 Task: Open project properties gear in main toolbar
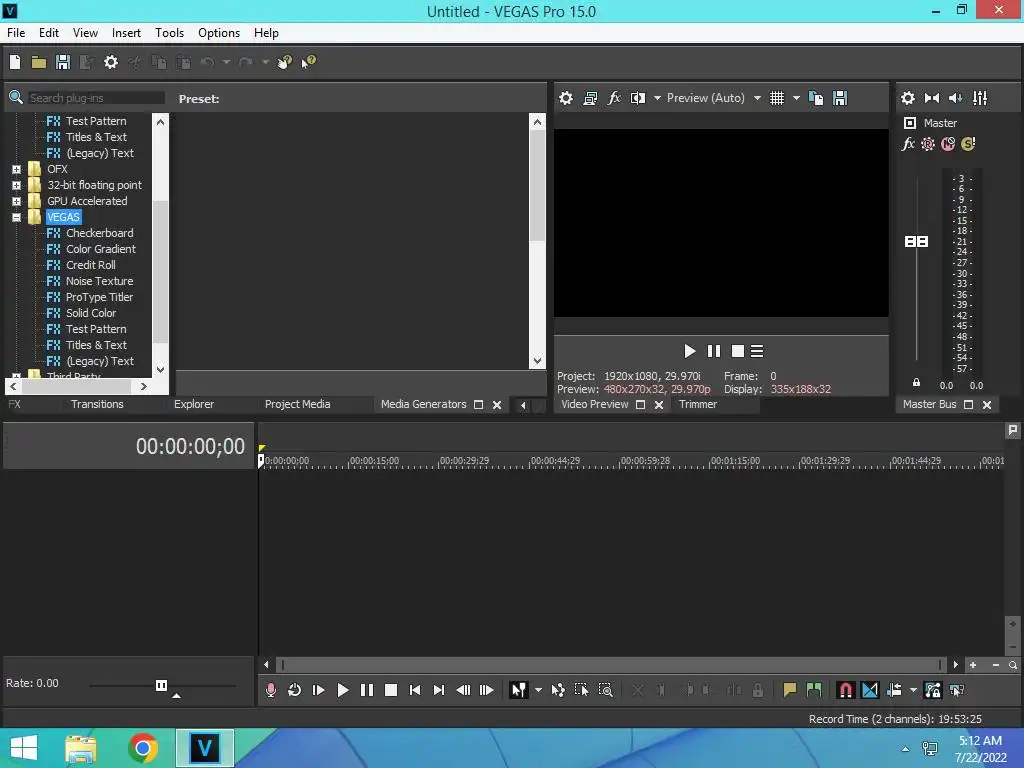point(111,62)
